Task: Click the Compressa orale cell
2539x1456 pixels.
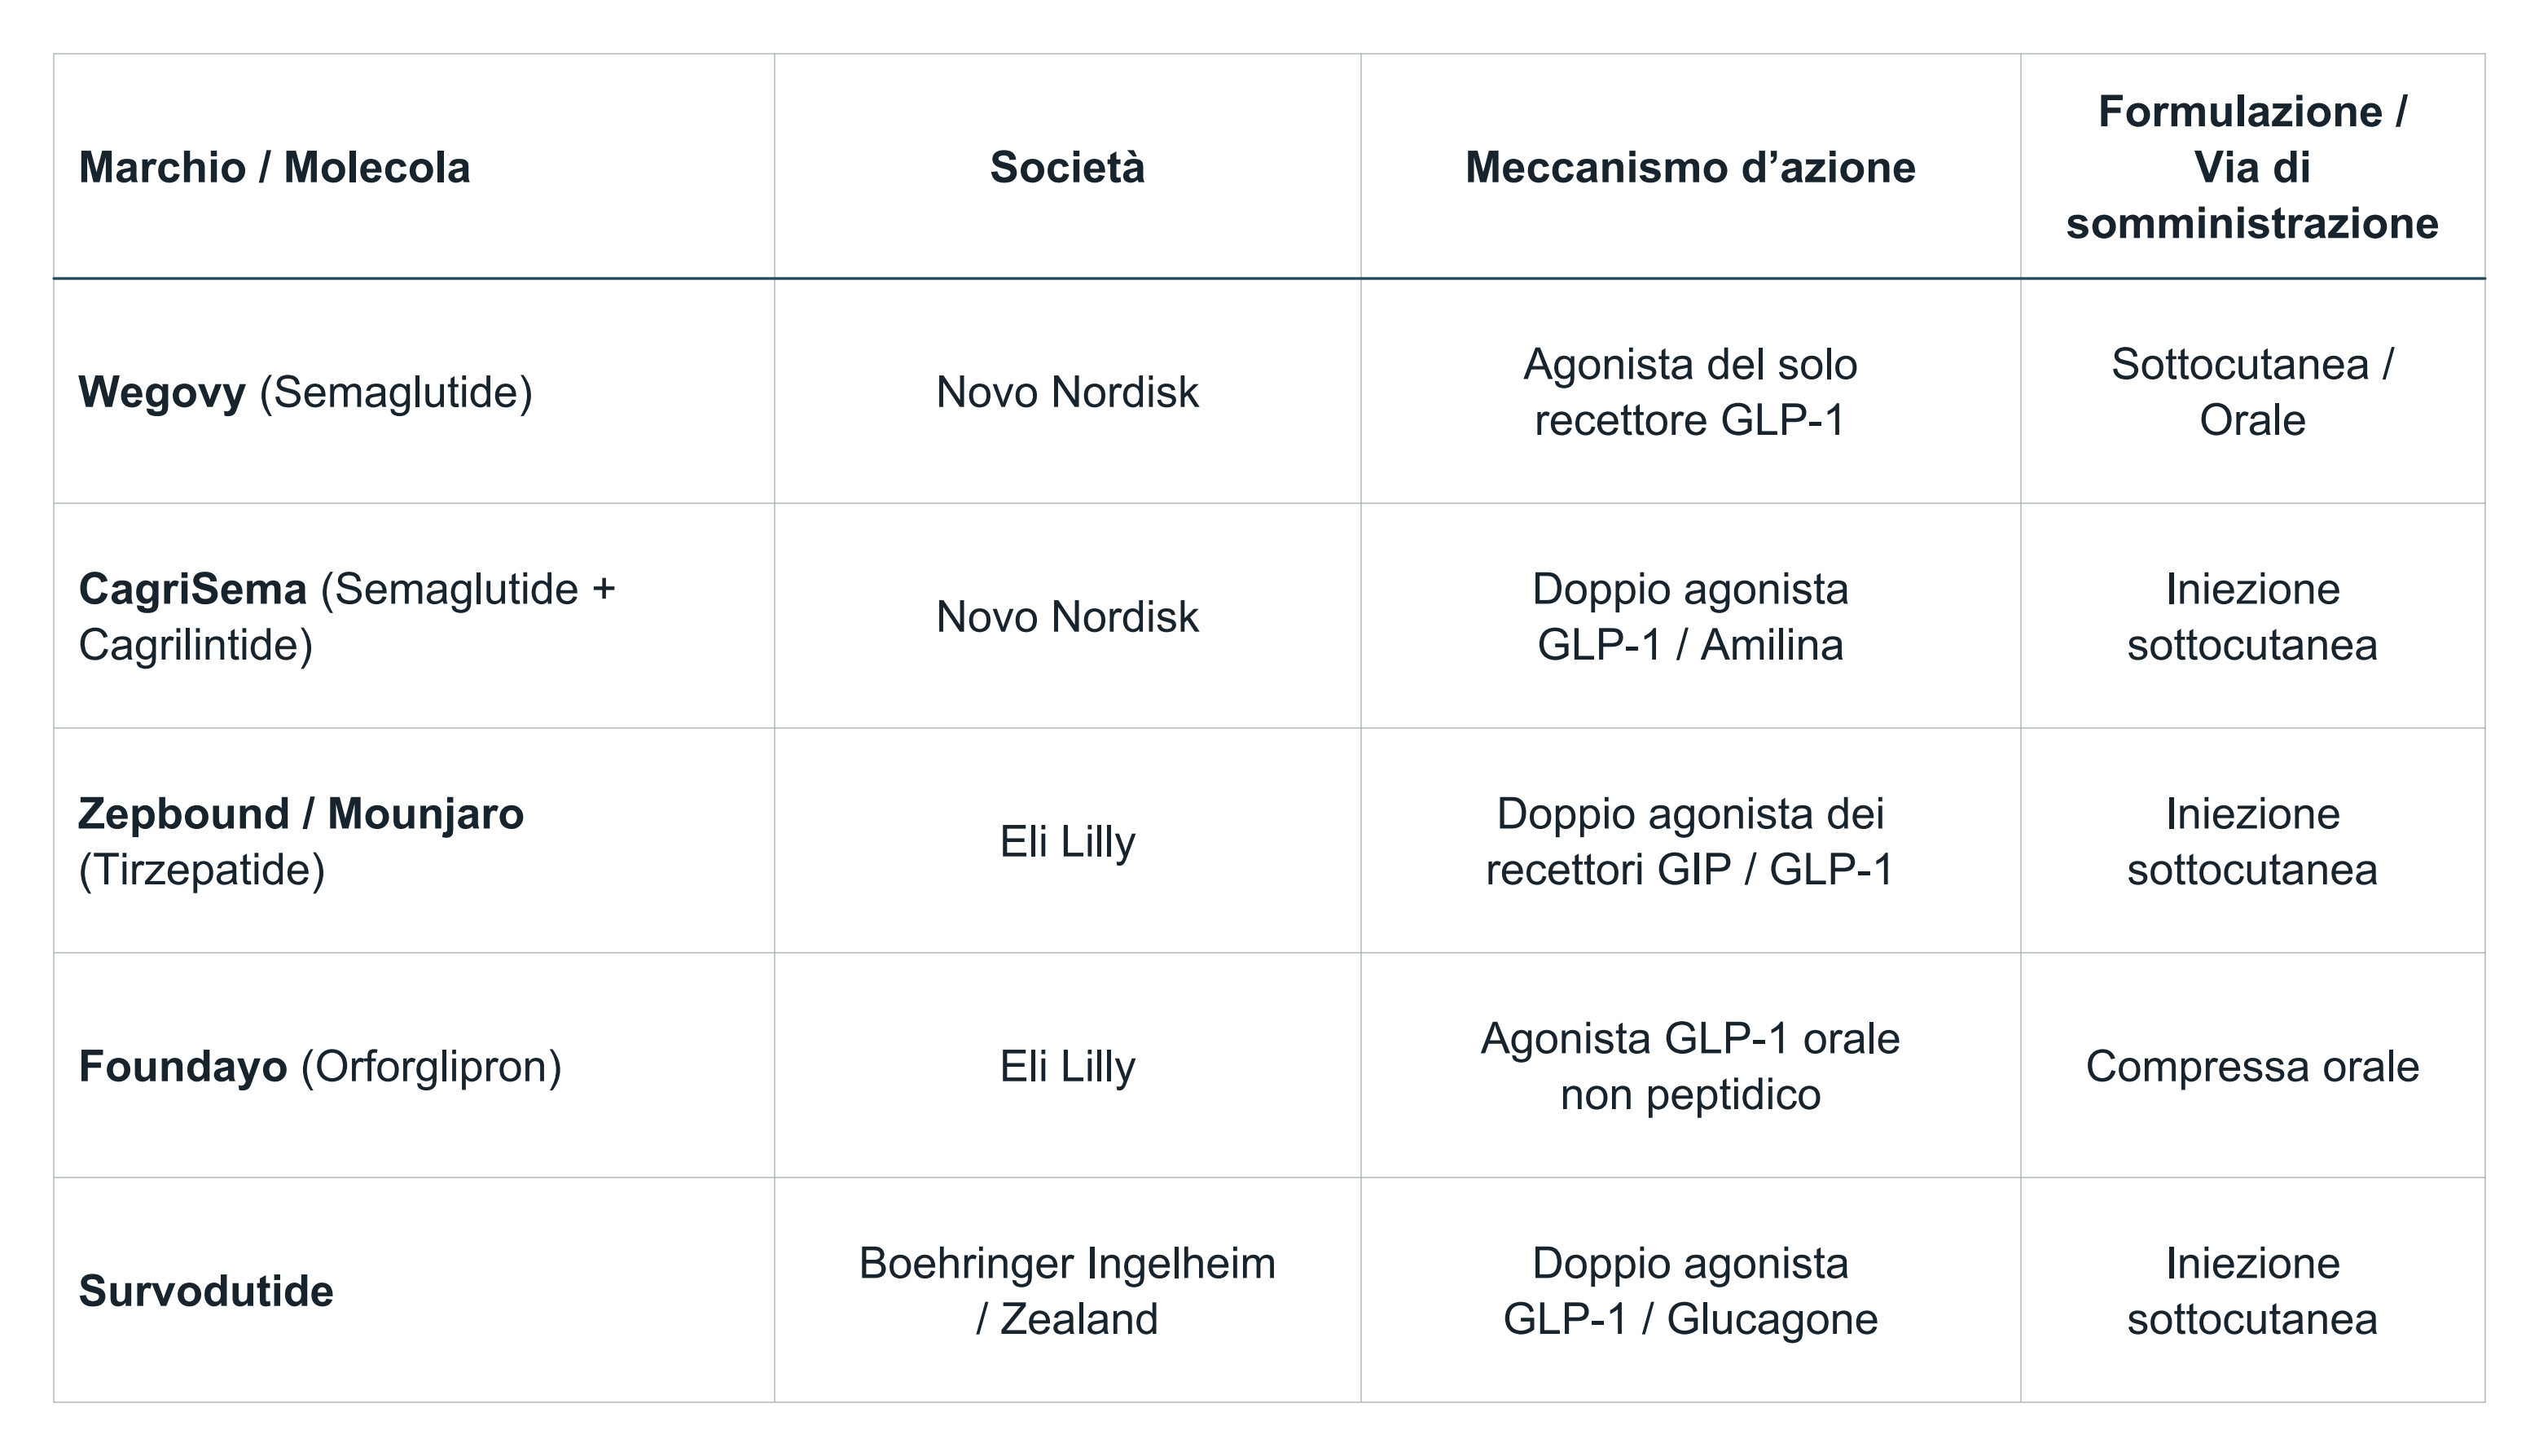Action: tap(2252, 1067)
